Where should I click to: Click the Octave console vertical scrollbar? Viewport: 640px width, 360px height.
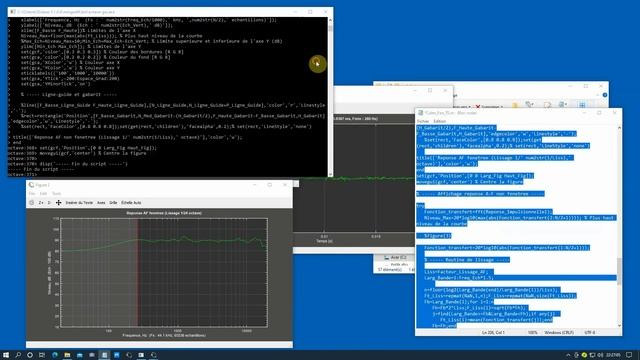click(330, 96)
